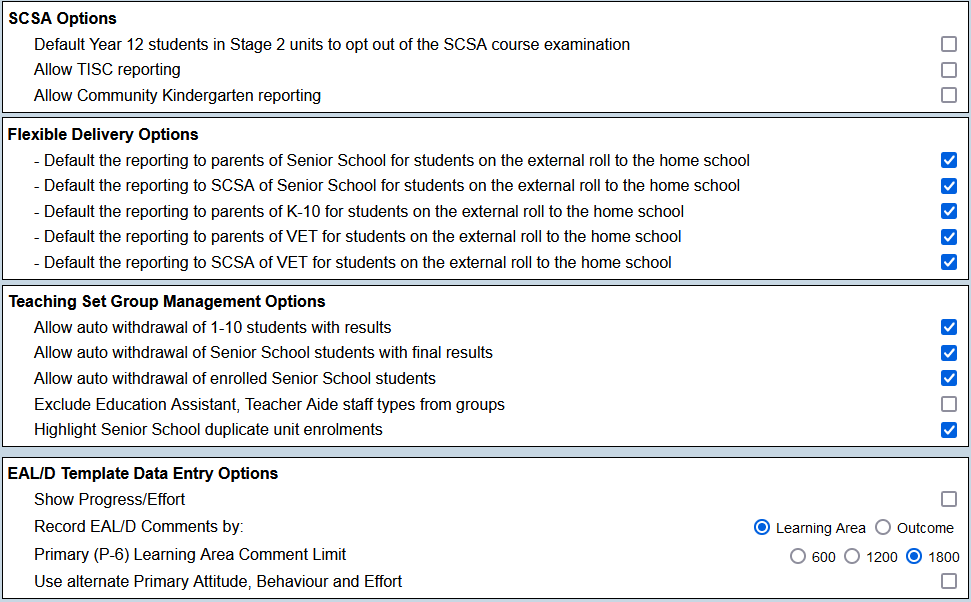The width and height of the screenshot is (971, 602).
Task: Check Use alternate Primary Attitude, Behaviour and Effort
Action: coord(949,581)
